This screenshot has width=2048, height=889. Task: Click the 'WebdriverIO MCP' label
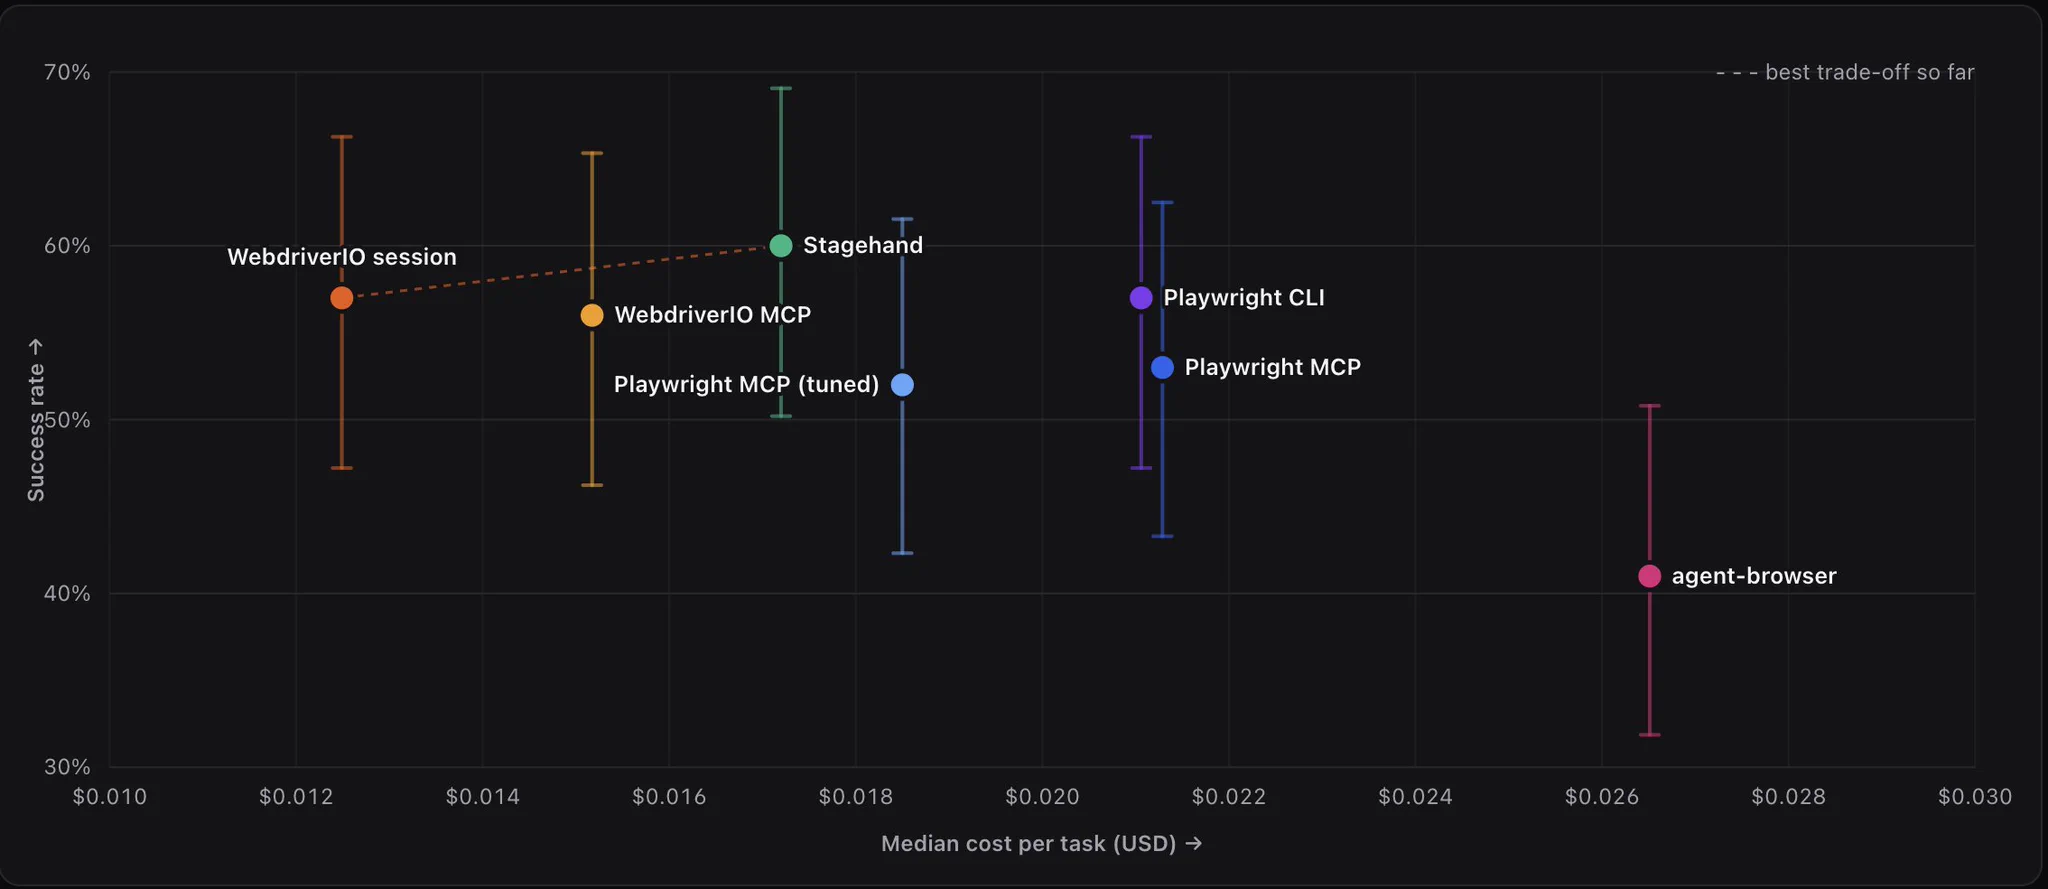coord(713,315)
